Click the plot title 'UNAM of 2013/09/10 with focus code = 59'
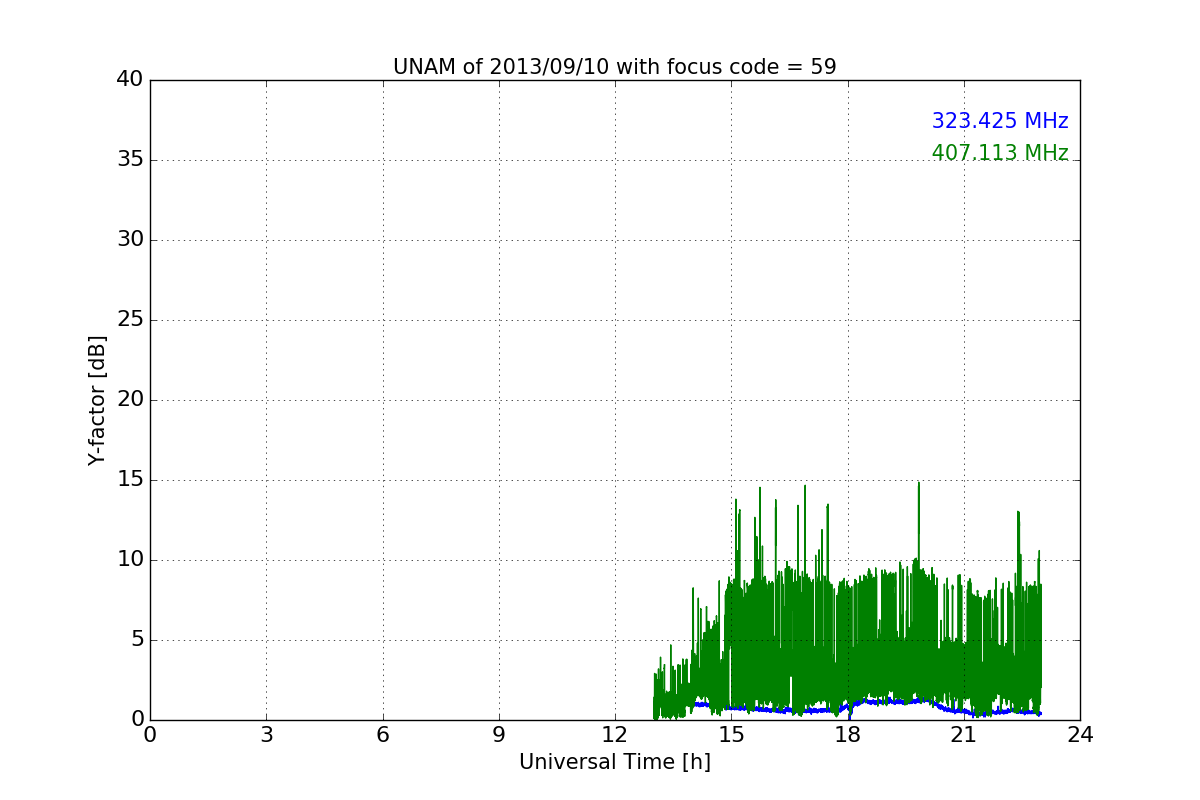The image size is (1200, 800). click(x=614, y=67)
